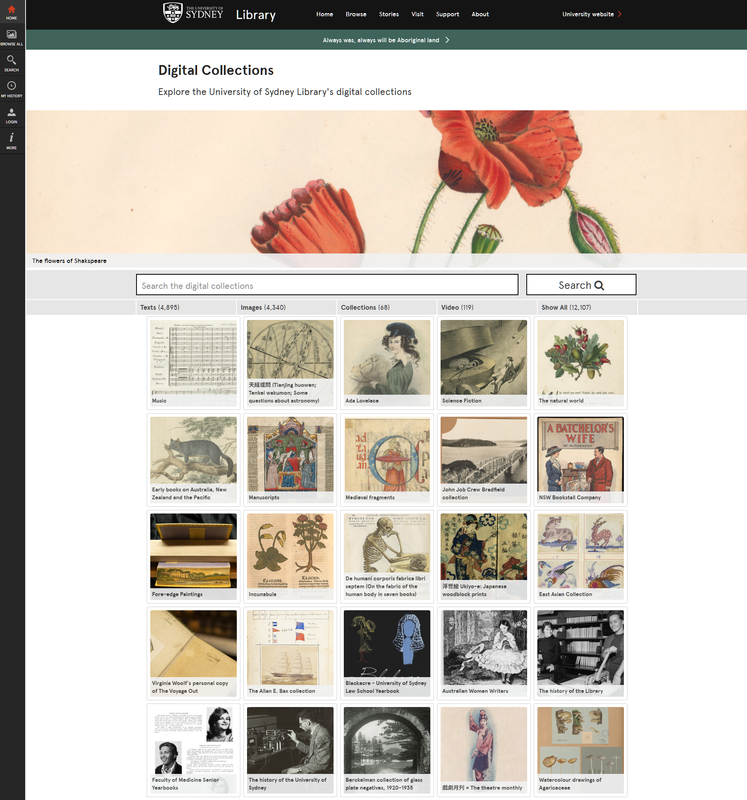Screen dimensions: 747x800
Task: Open the Tianjing huowen astronomy thumbnail
Action: click(290, 363)
